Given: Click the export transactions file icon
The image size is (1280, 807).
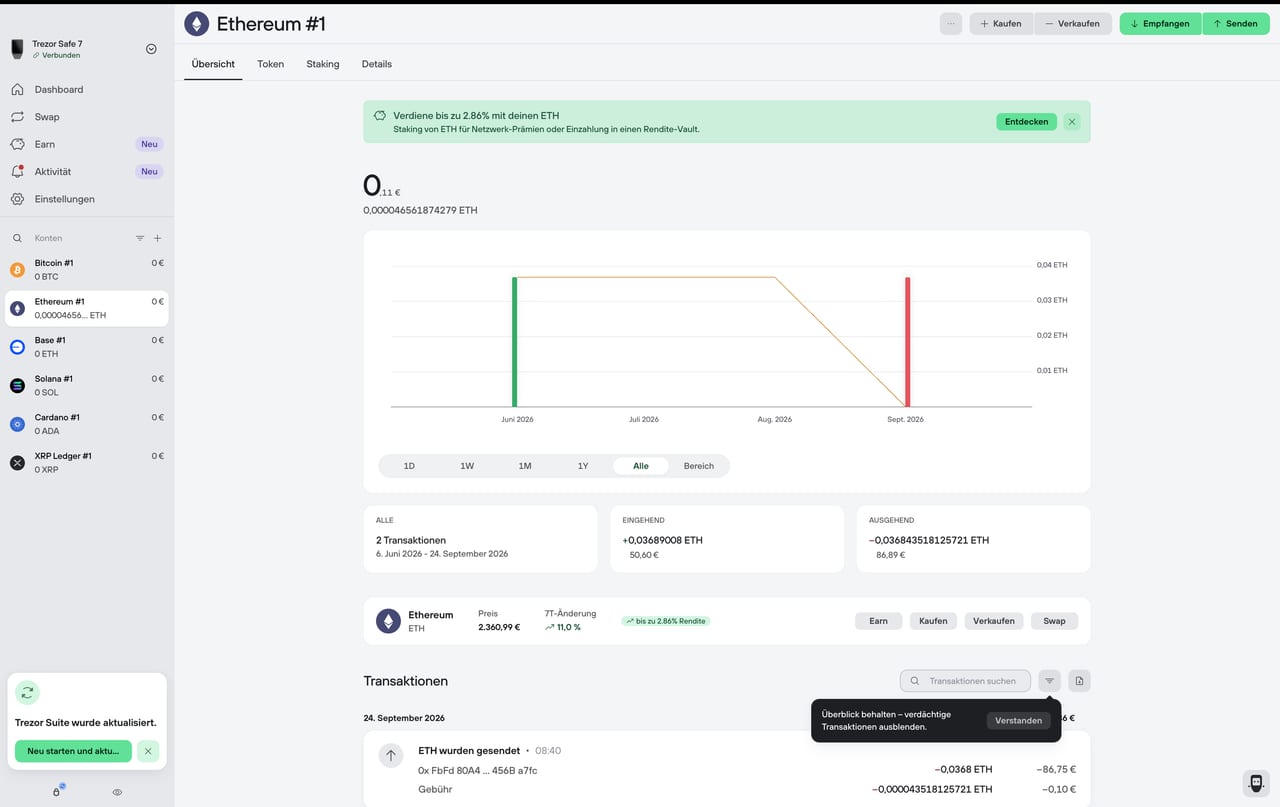Looking at the screenshot, I should [1079, 681].
